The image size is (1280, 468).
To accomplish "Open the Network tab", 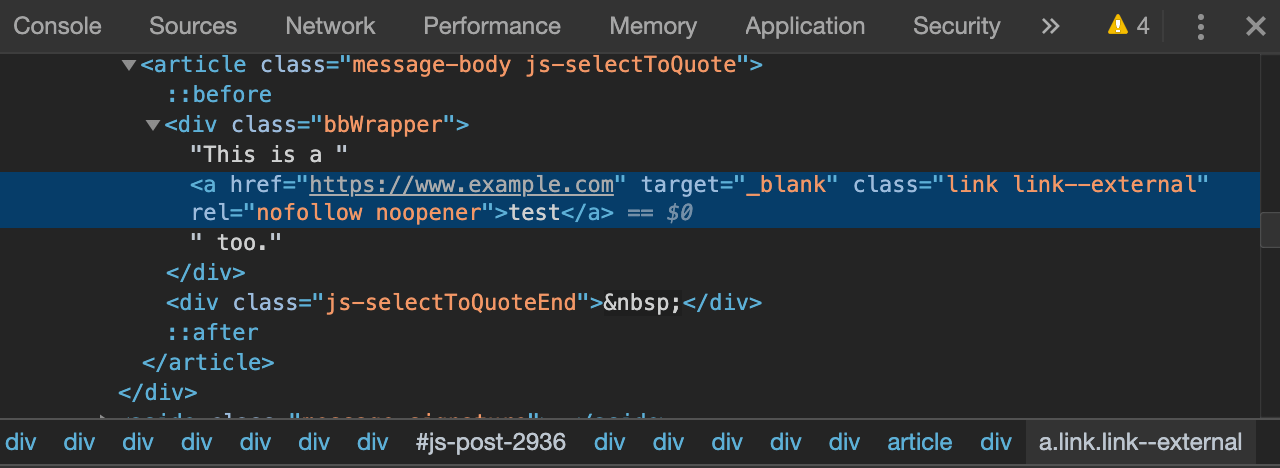I will pos(330,26).
